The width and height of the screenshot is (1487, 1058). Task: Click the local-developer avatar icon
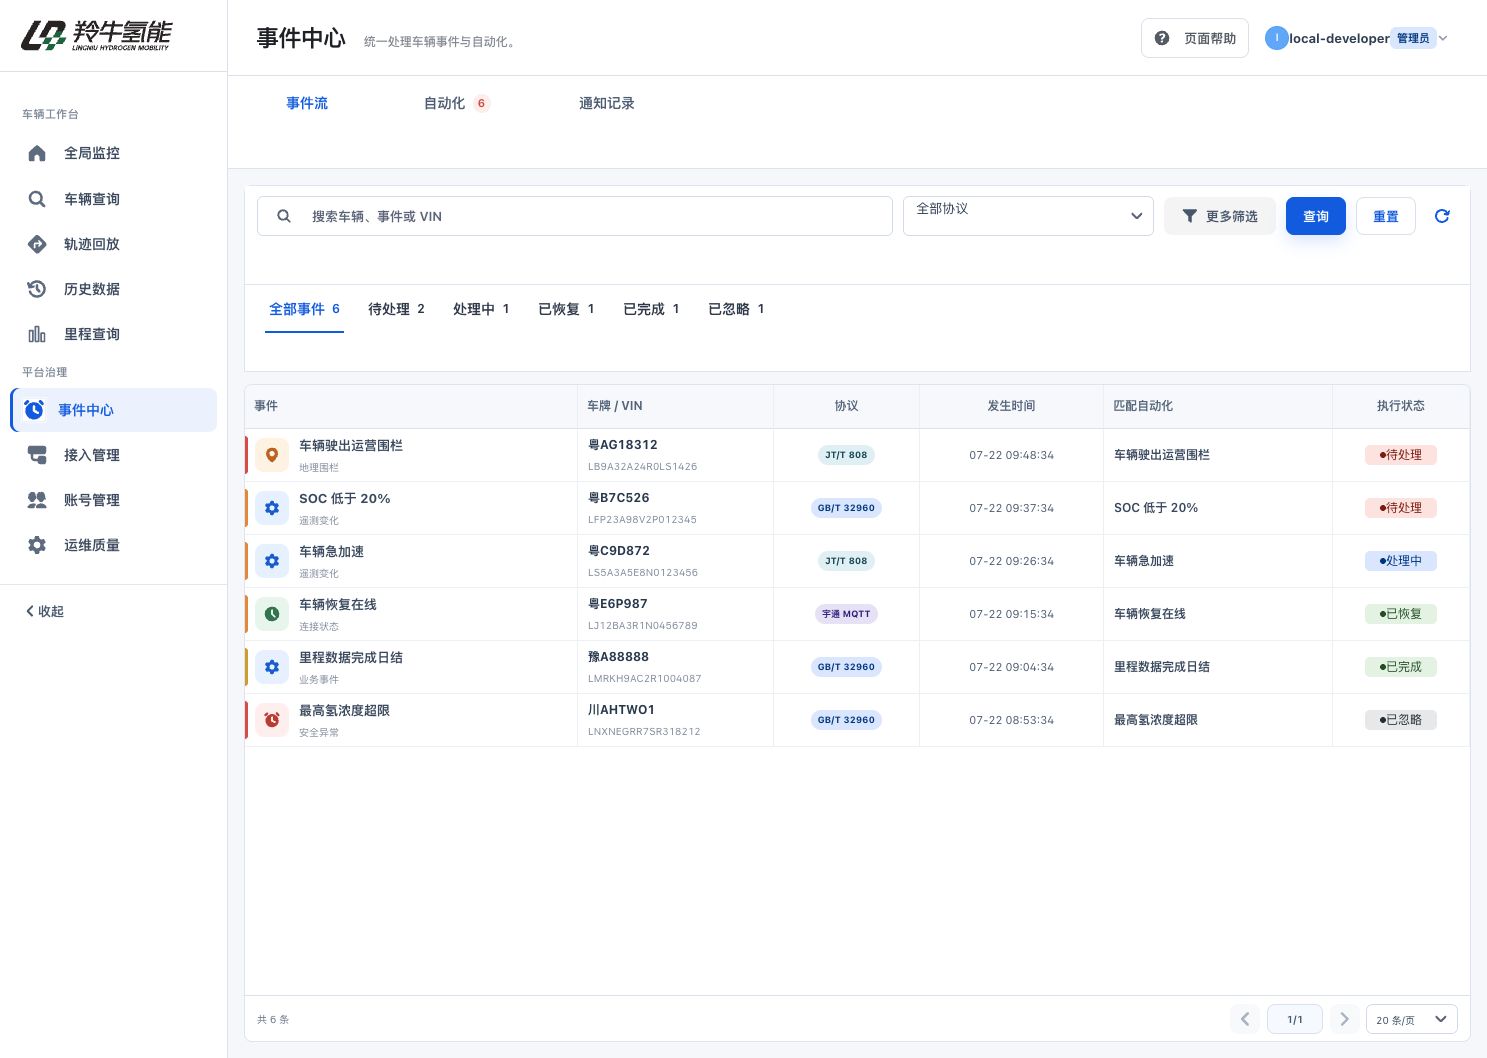(1276, 38)
